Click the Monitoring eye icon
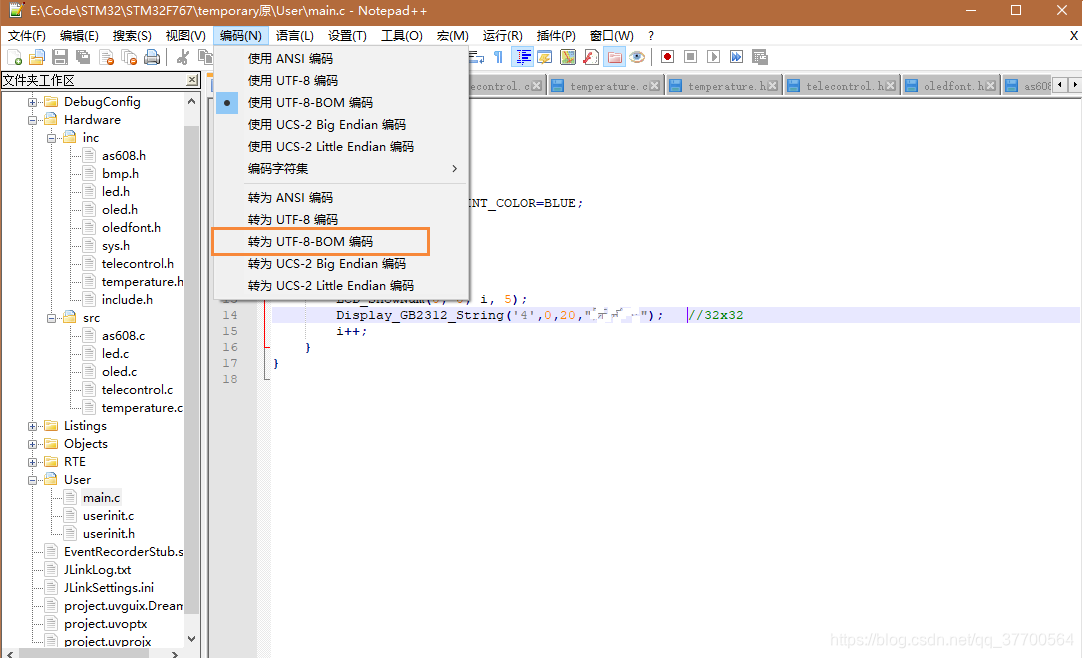Screen dimensions: 1083x658 click(637, 57)
